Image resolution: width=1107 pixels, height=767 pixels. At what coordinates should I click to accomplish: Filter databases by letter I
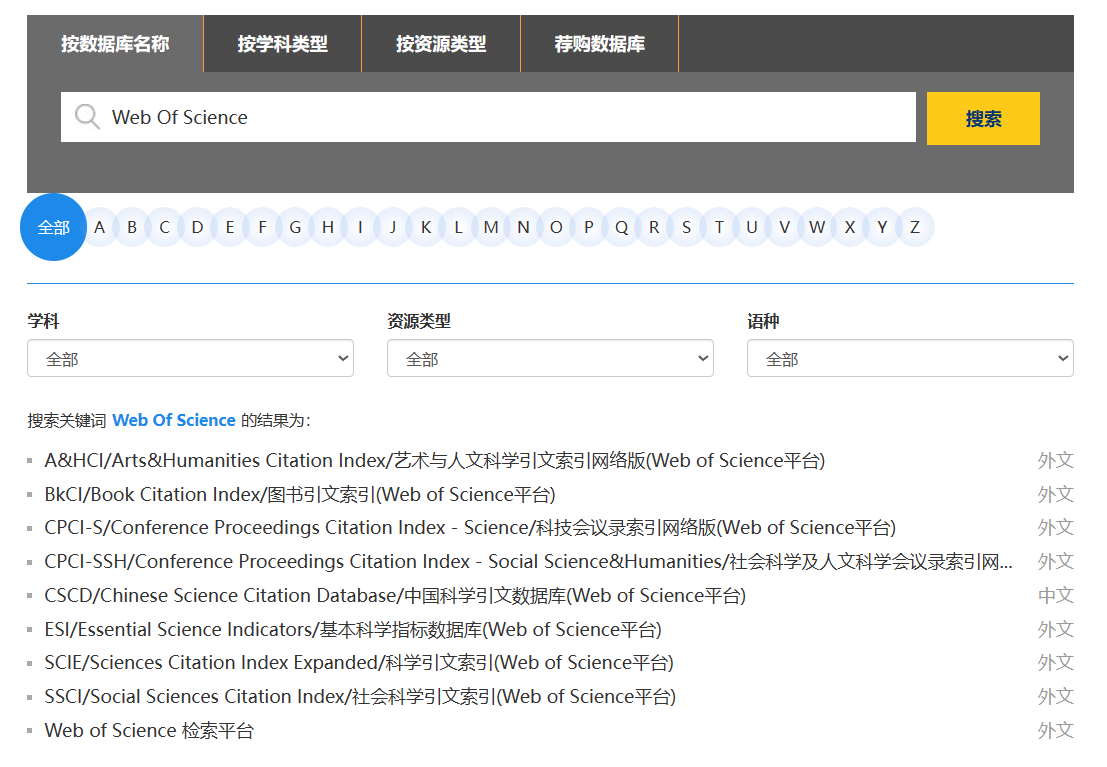point(360,227)
